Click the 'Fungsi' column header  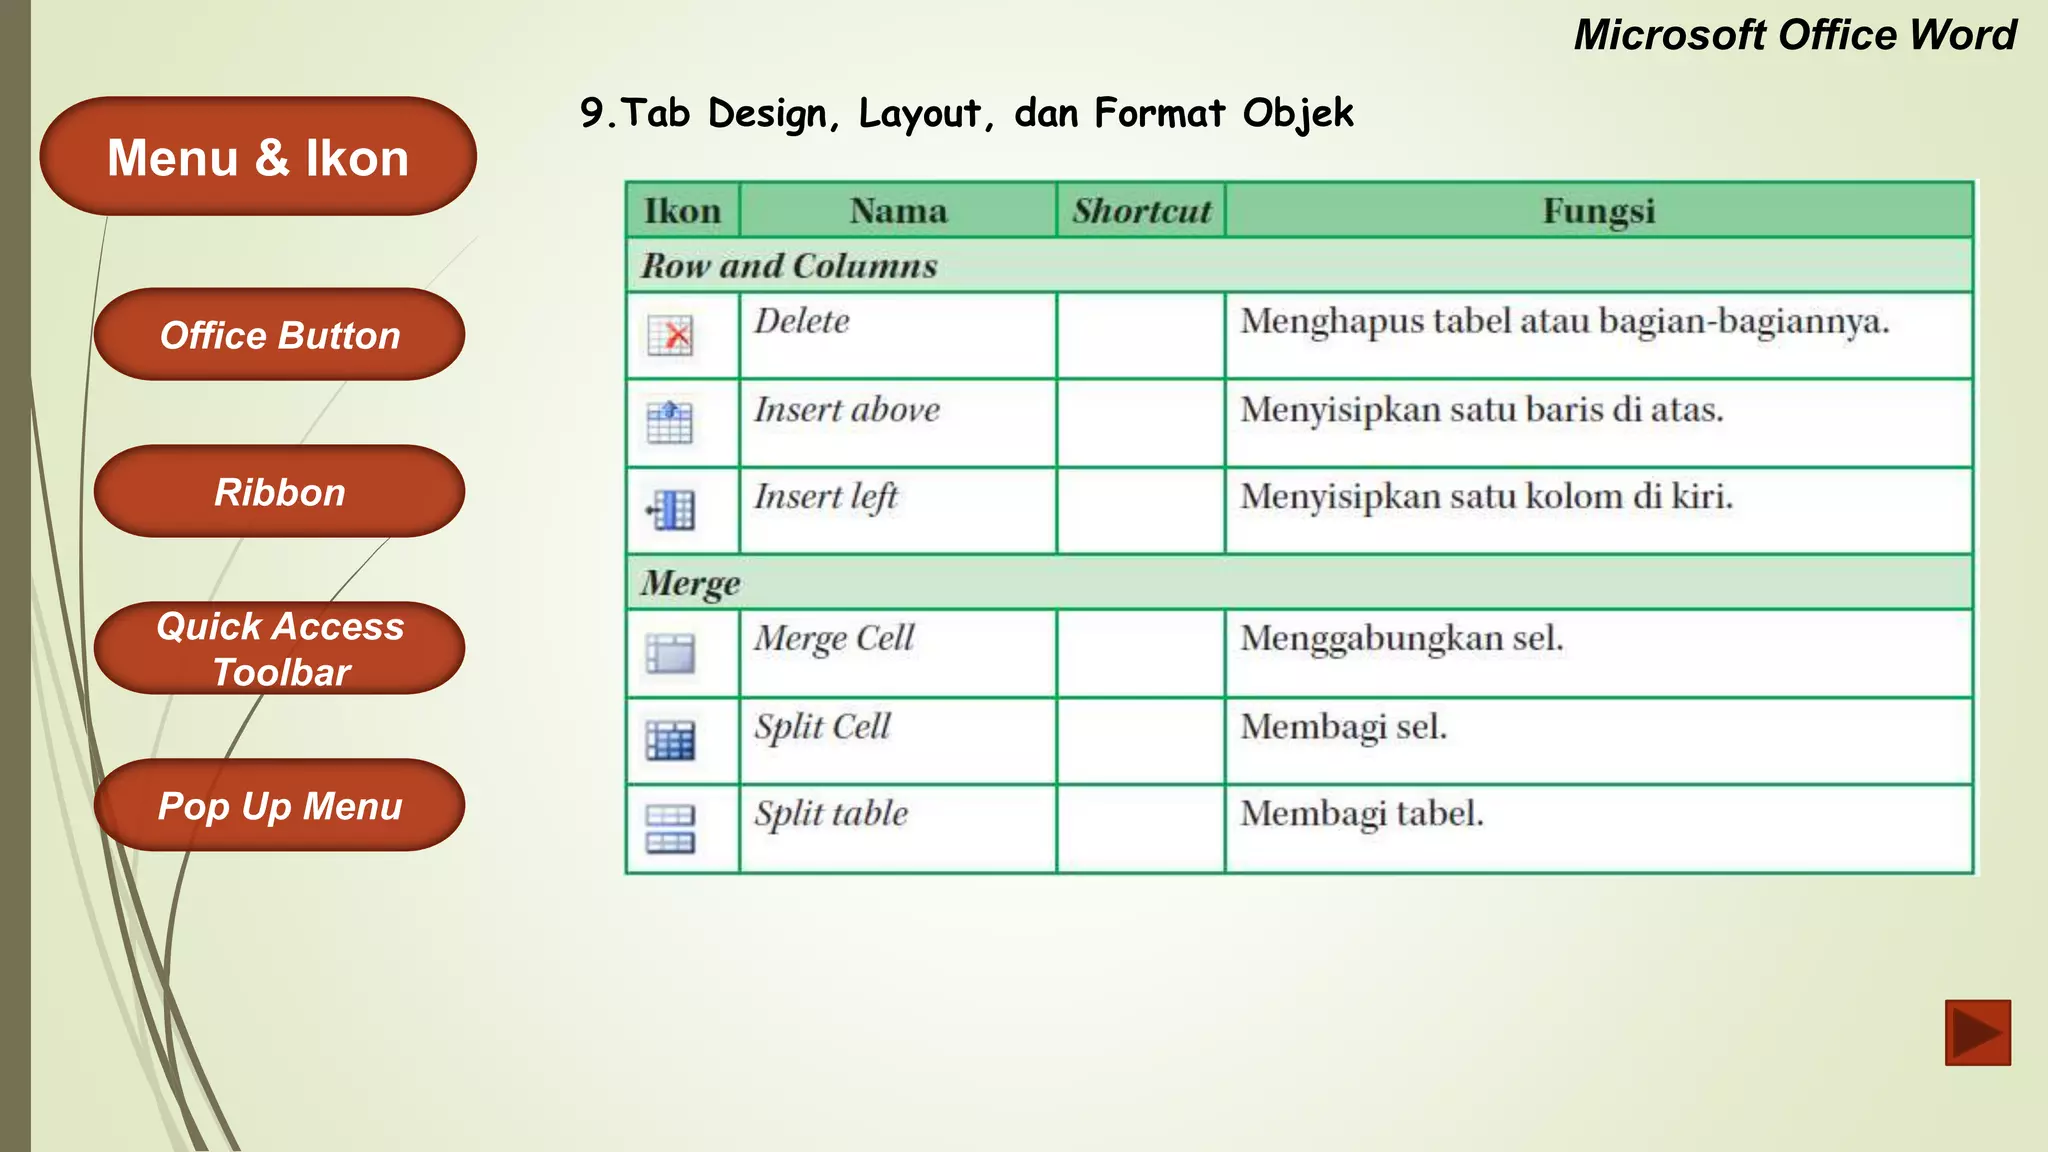pos(1599,210)
